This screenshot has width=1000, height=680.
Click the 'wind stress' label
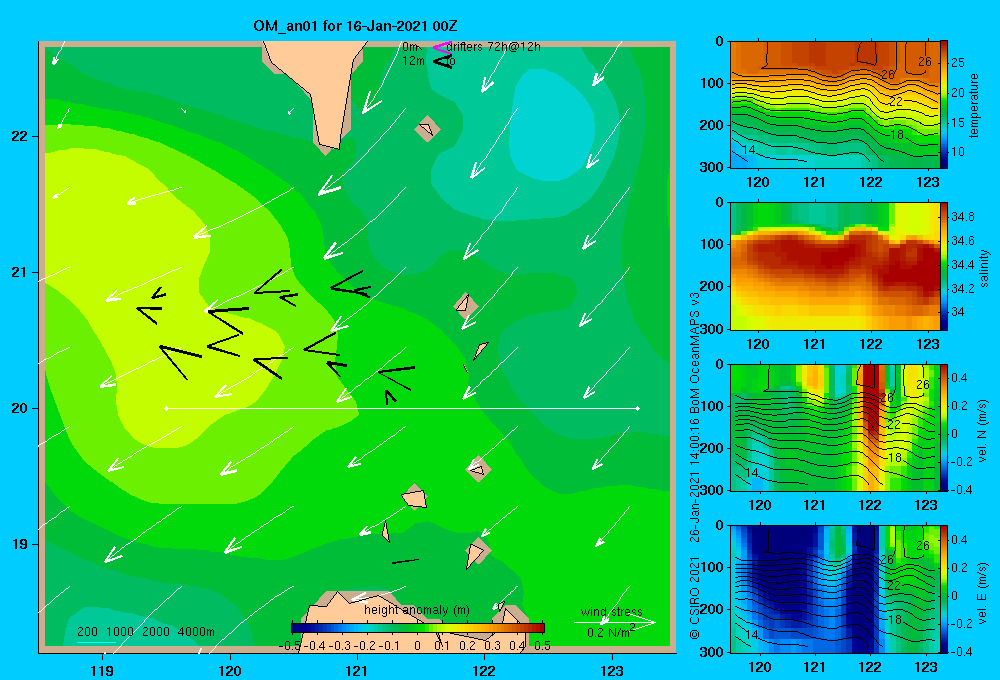point(612,612)
